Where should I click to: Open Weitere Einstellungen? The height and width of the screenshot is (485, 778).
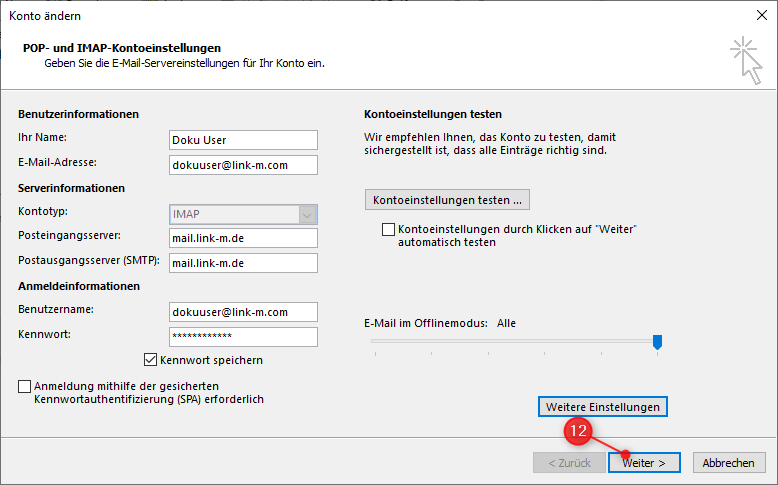click(603, 407)
